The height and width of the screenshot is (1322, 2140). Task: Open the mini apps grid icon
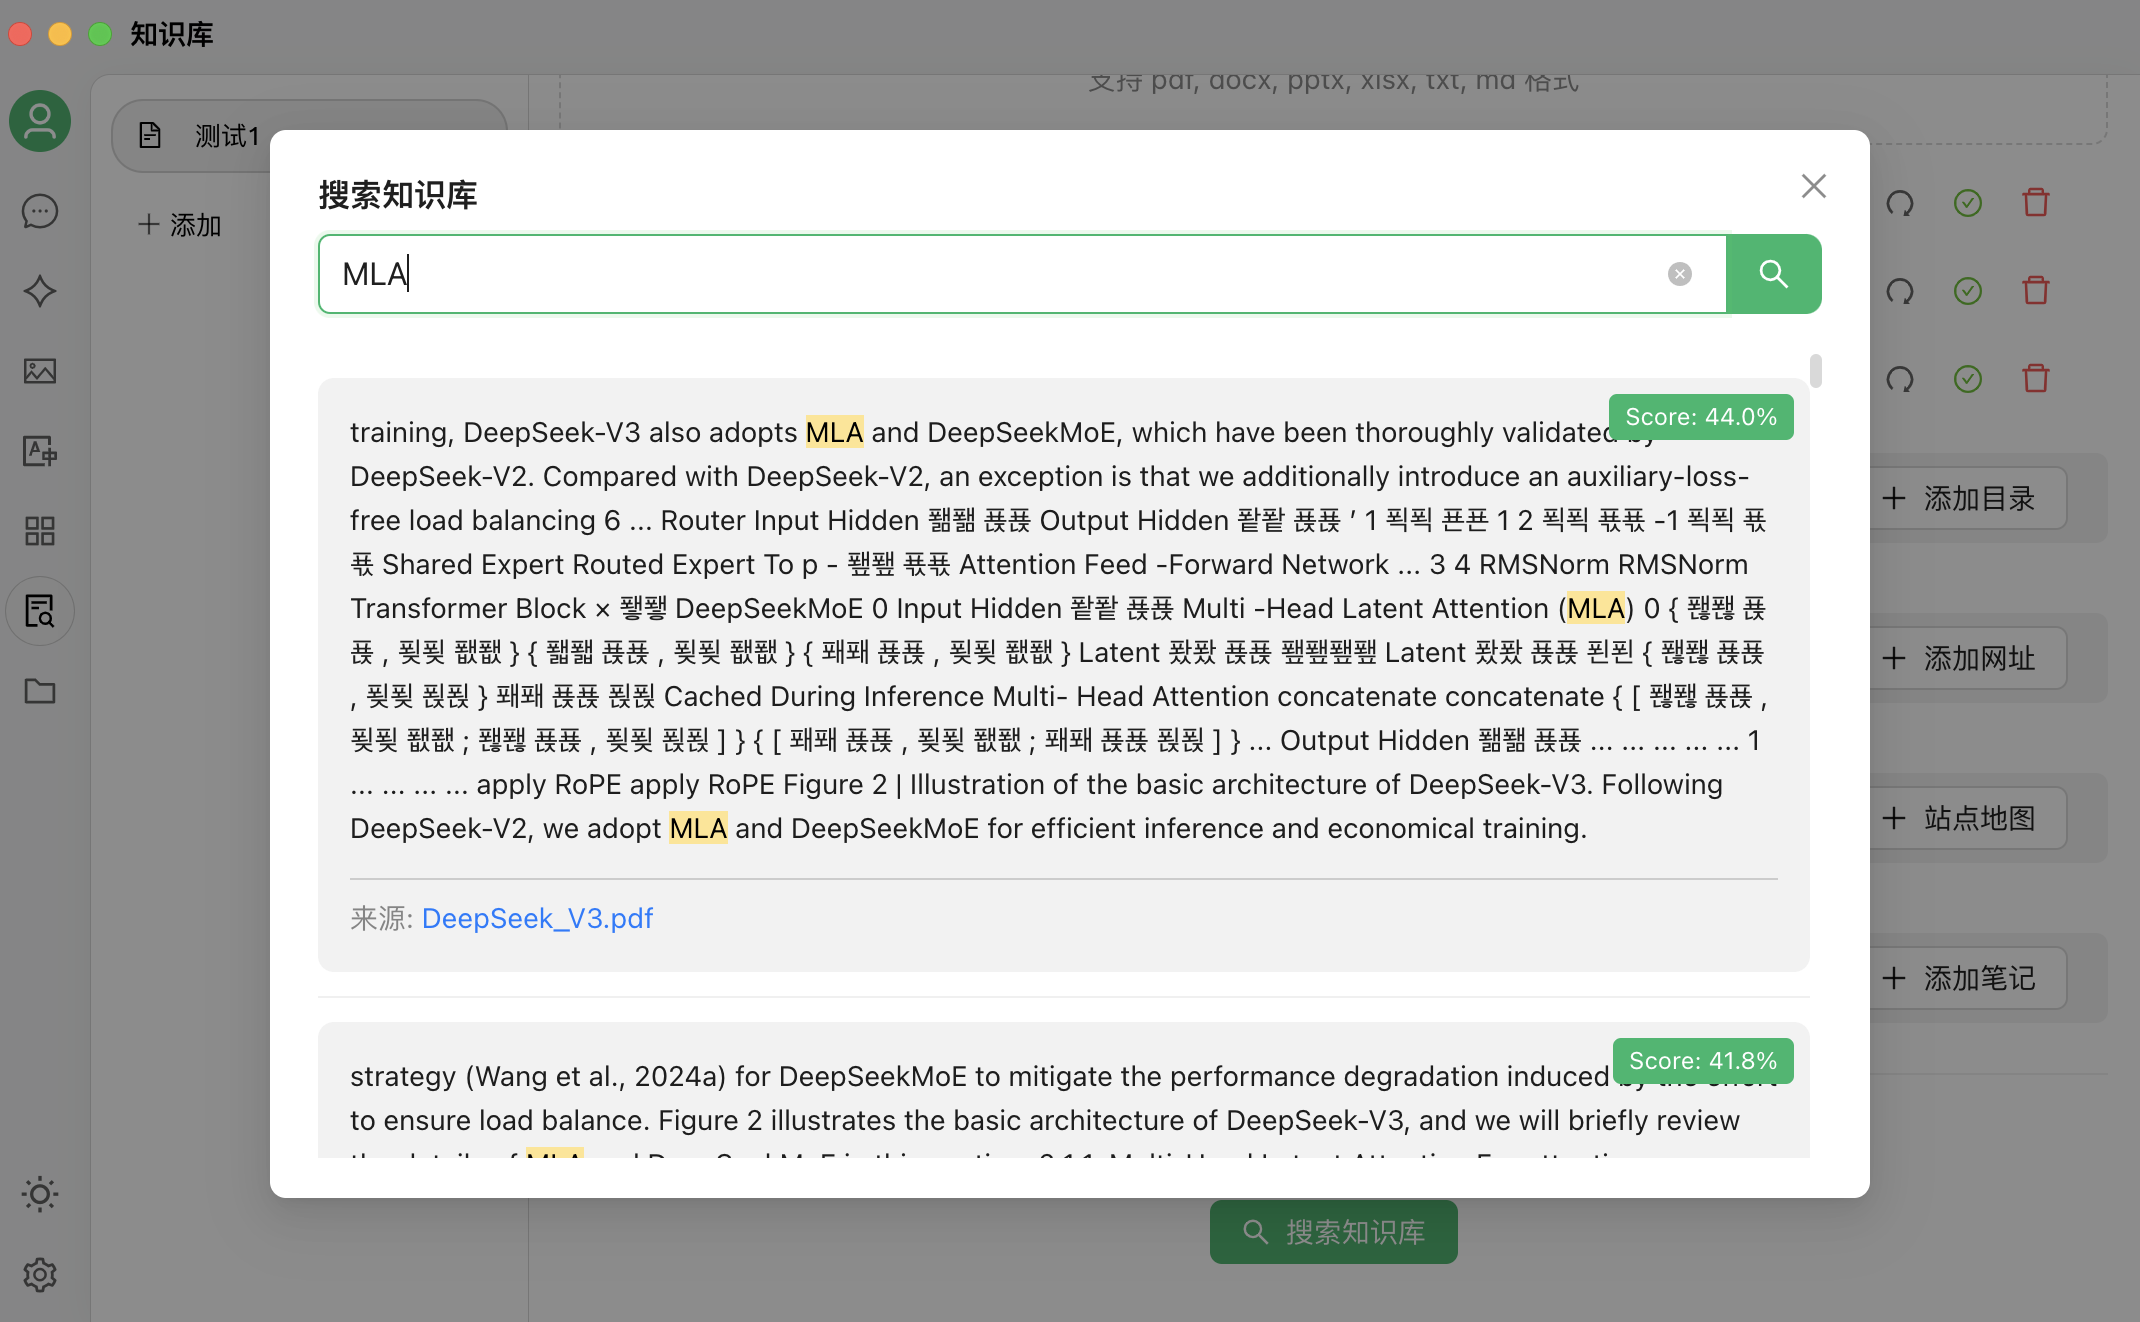pyautogui.click(x=40, y=531)
